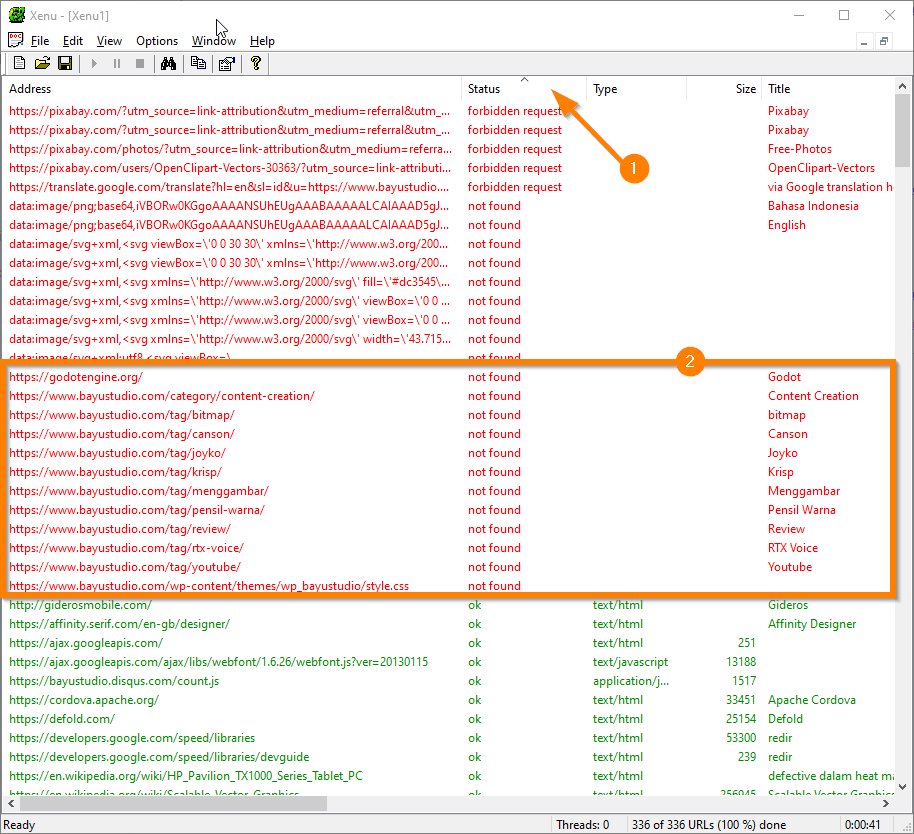Image resolution: width=914 pixels, height=834 pixels.
Task: Click the horizontal scrollbar right arrow
Action: pyautogui.click(x=886, y=804)
